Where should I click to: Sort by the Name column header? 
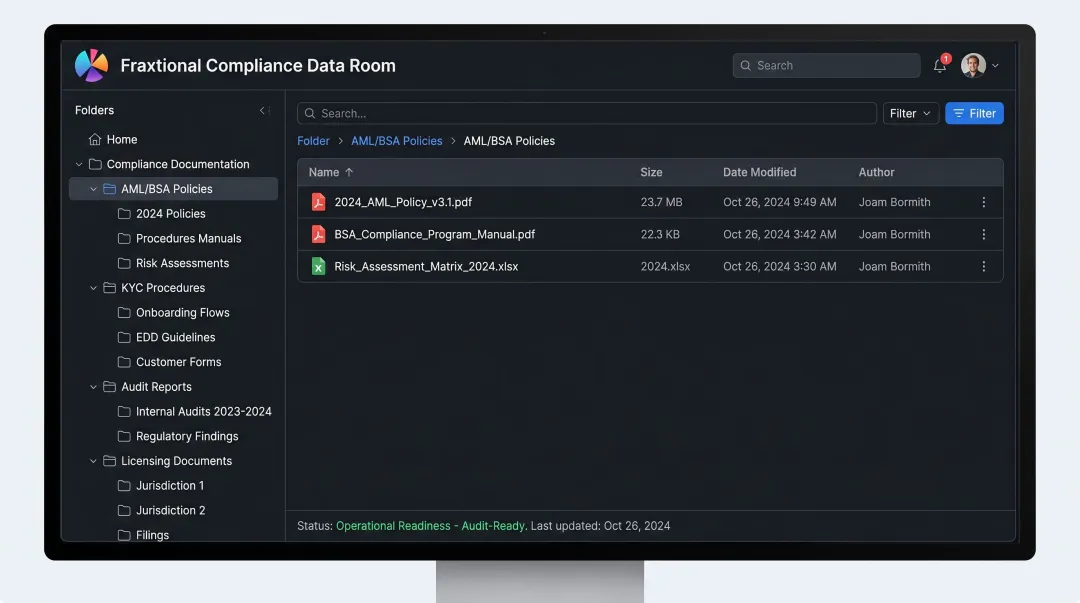(x=324, y=172)
